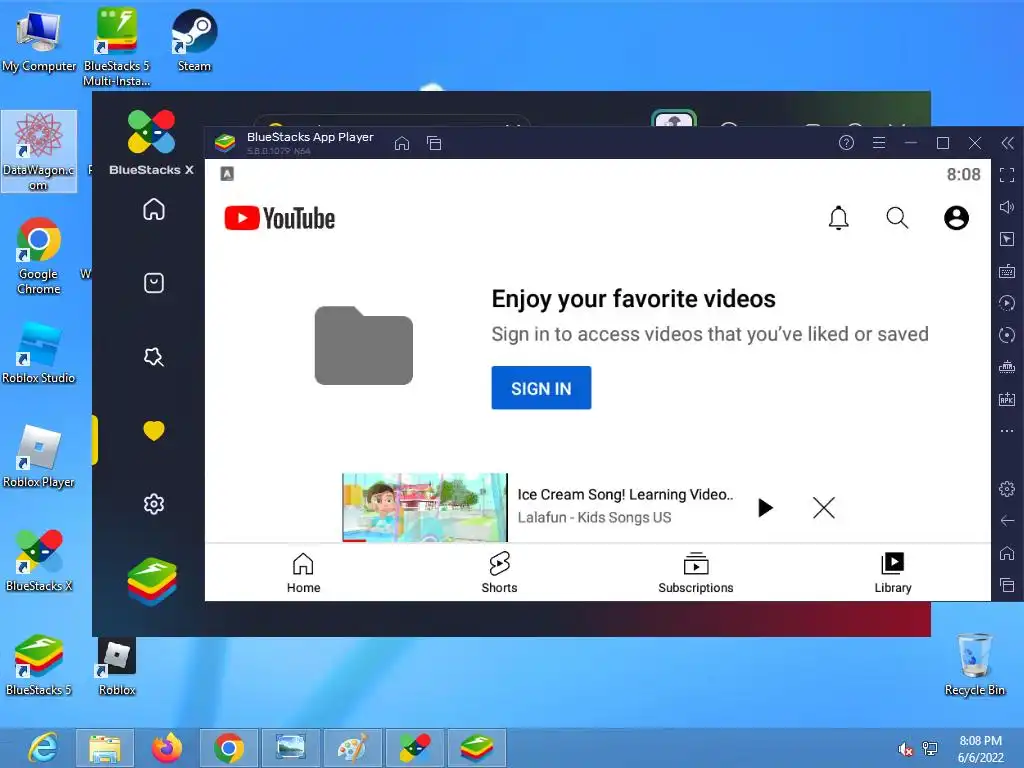Click "Lalafun - Kids Songs US" channel text

(594, 517)
